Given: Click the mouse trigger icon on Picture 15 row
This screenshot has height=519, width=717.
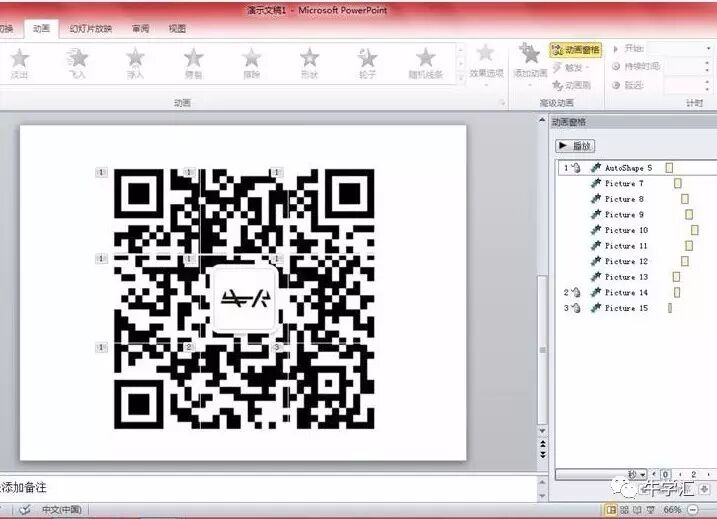Looking at the screenshot, I should [576, 308].
